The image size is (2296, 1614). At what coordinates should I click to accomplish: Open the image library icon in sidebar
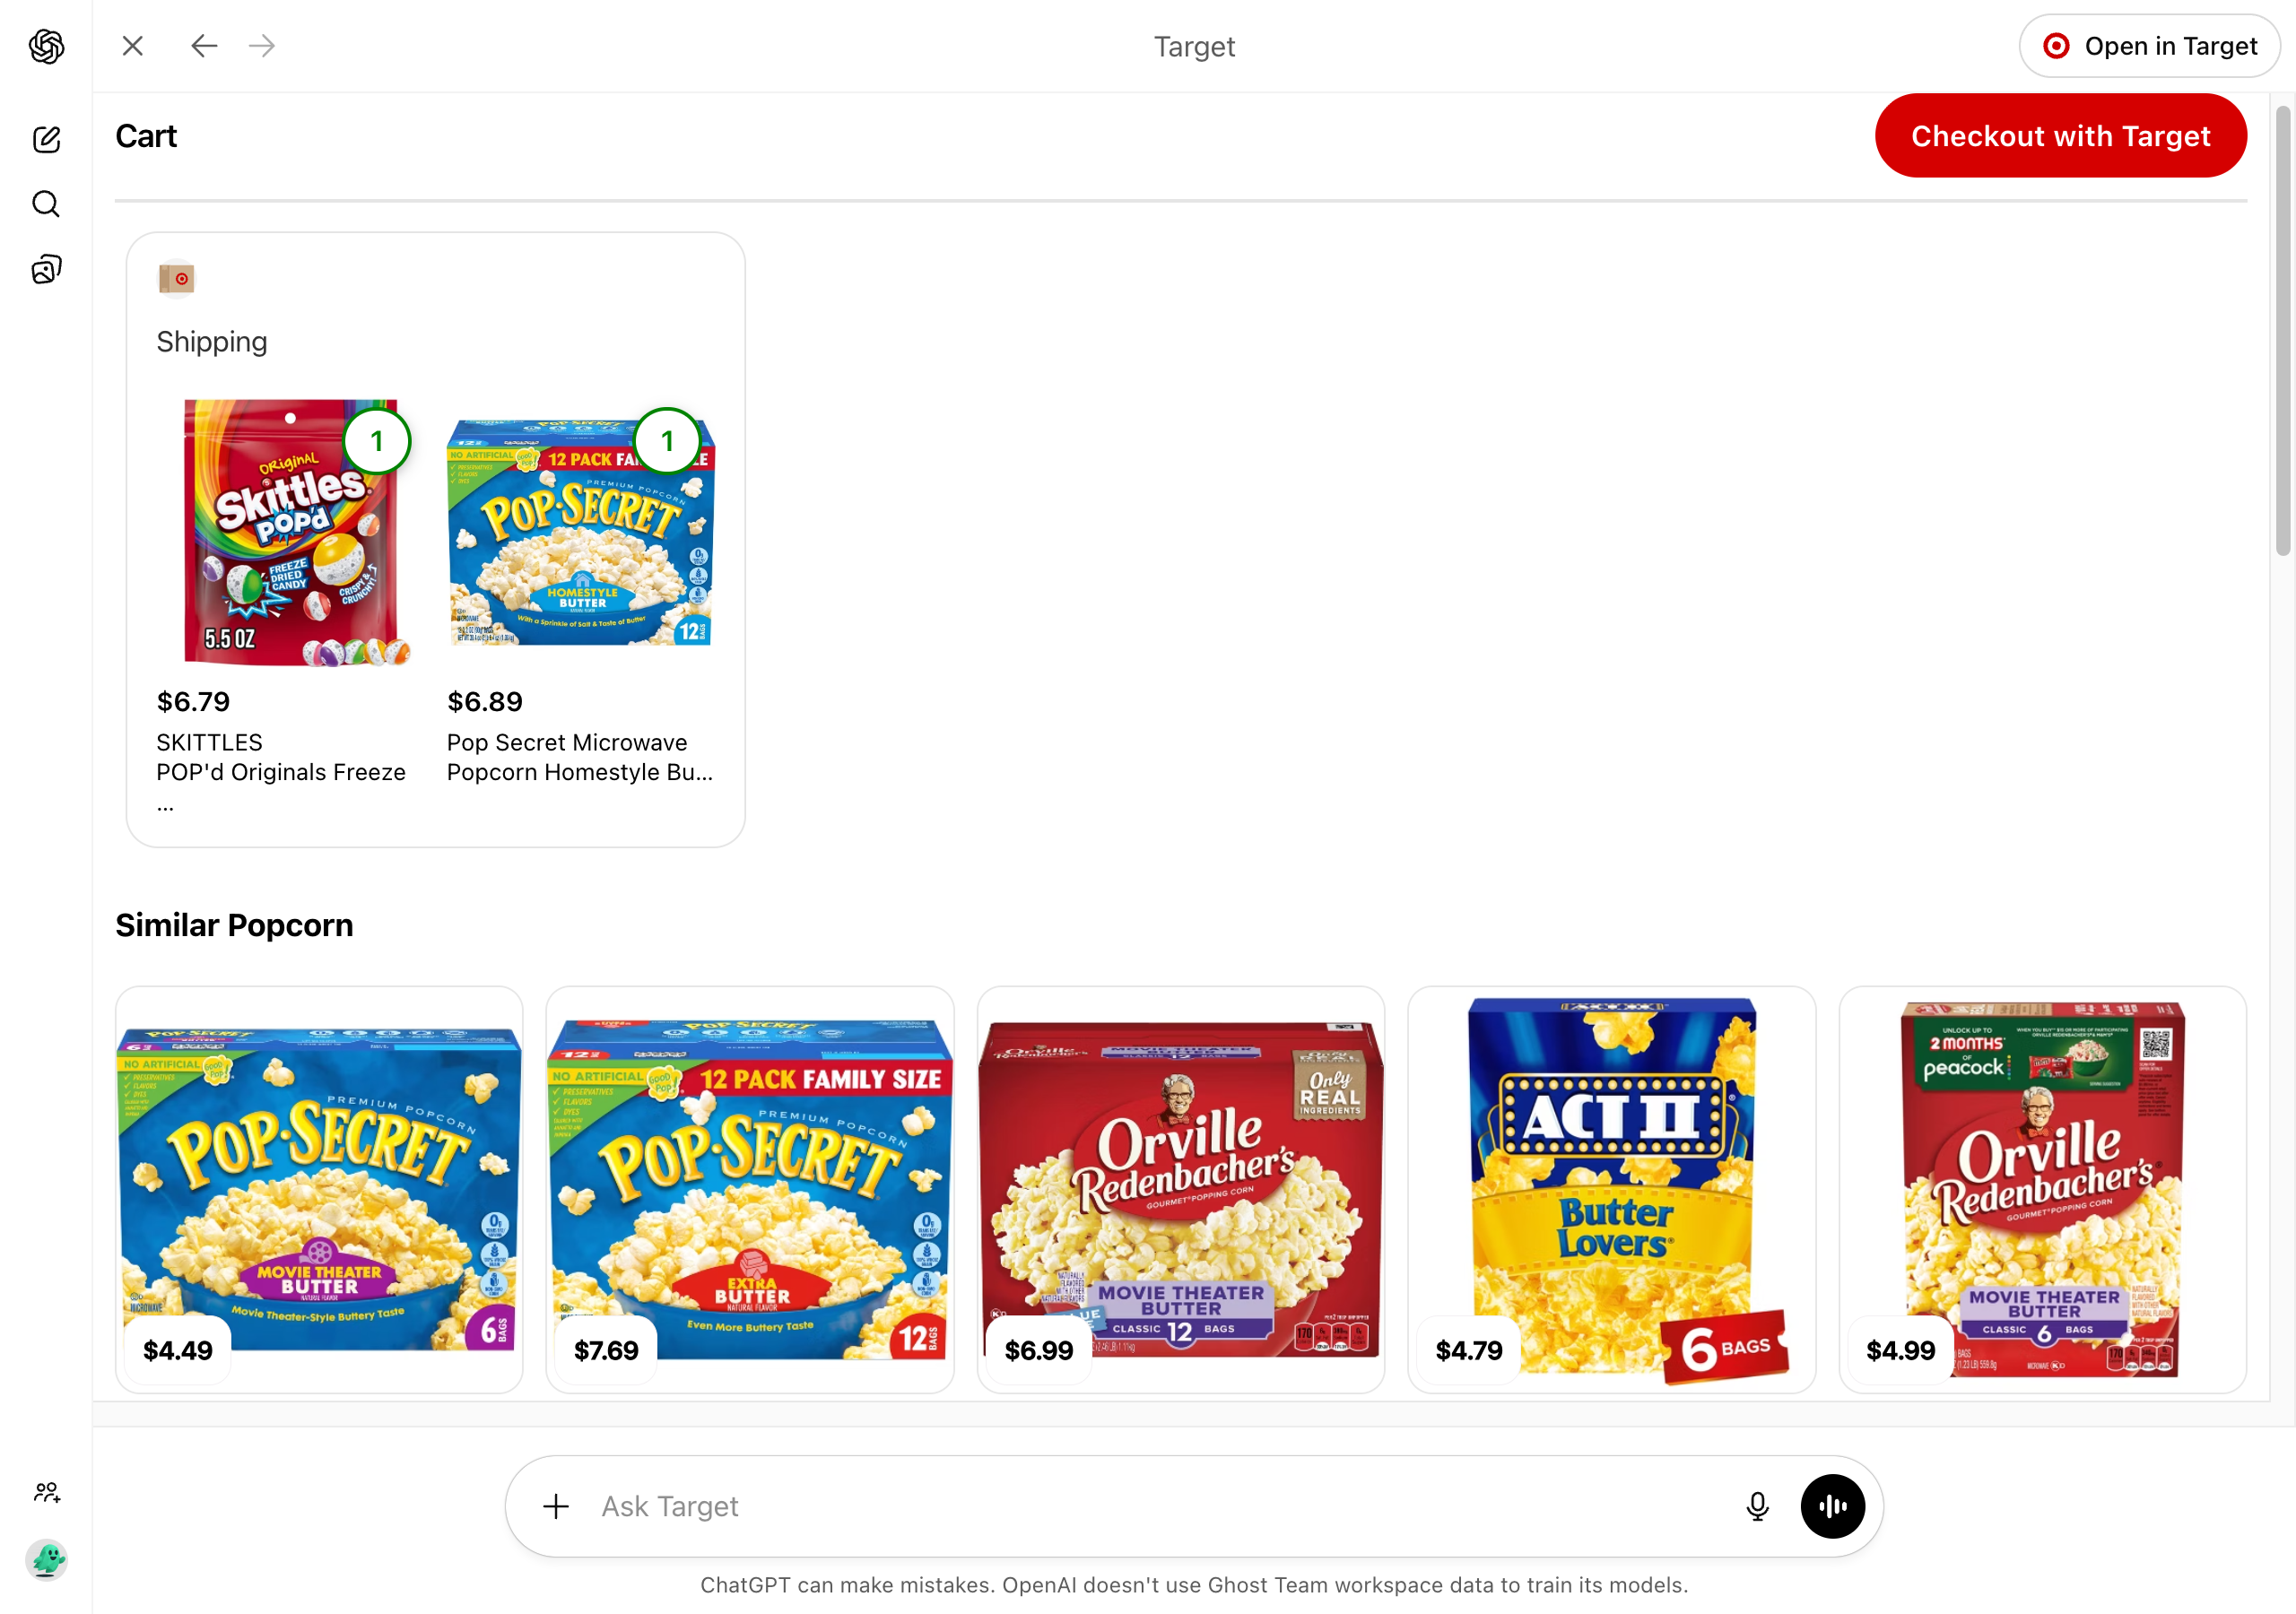(x=46, y=269)
